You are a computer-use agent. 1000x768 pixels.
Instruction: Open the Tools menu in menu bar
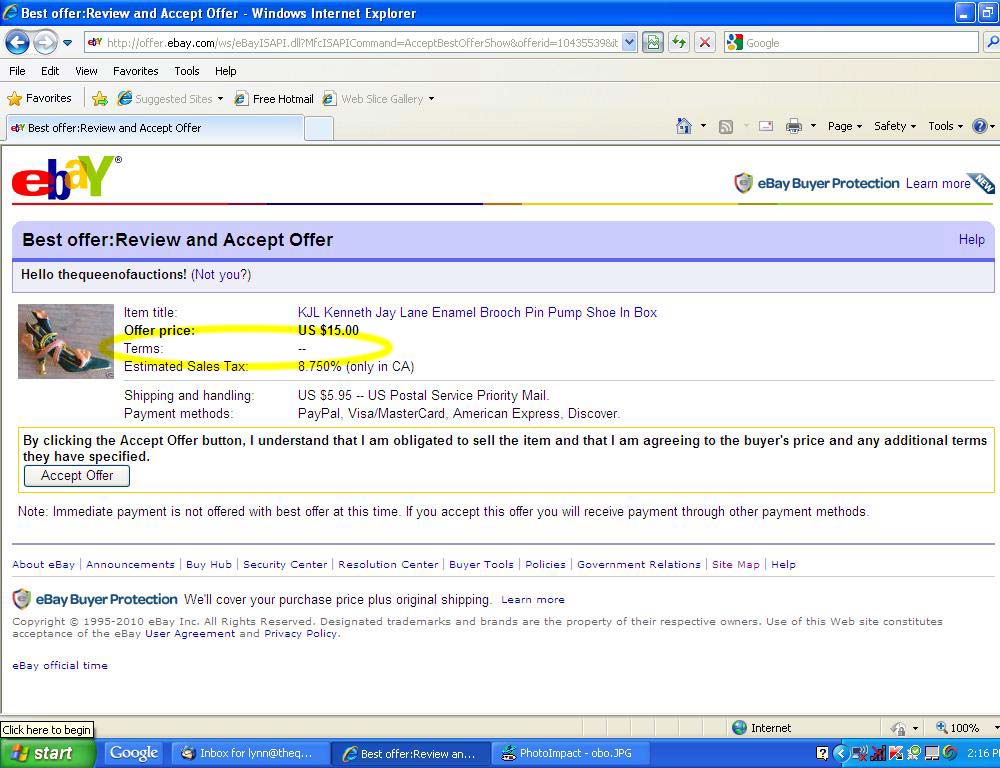[x=187, y=71]
